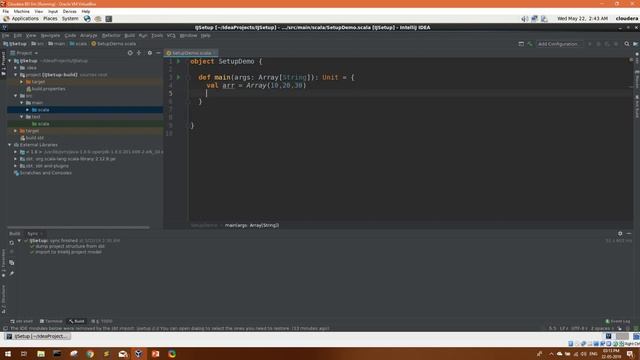Viewport: 640px width, 360px height.
Task: Click the VirtualBox icon in Windows taskbar
Action: point(139,354)
